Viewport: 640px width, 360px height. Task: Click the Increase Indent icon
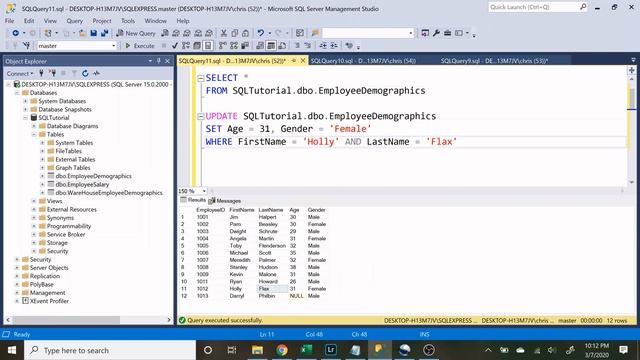334,46
